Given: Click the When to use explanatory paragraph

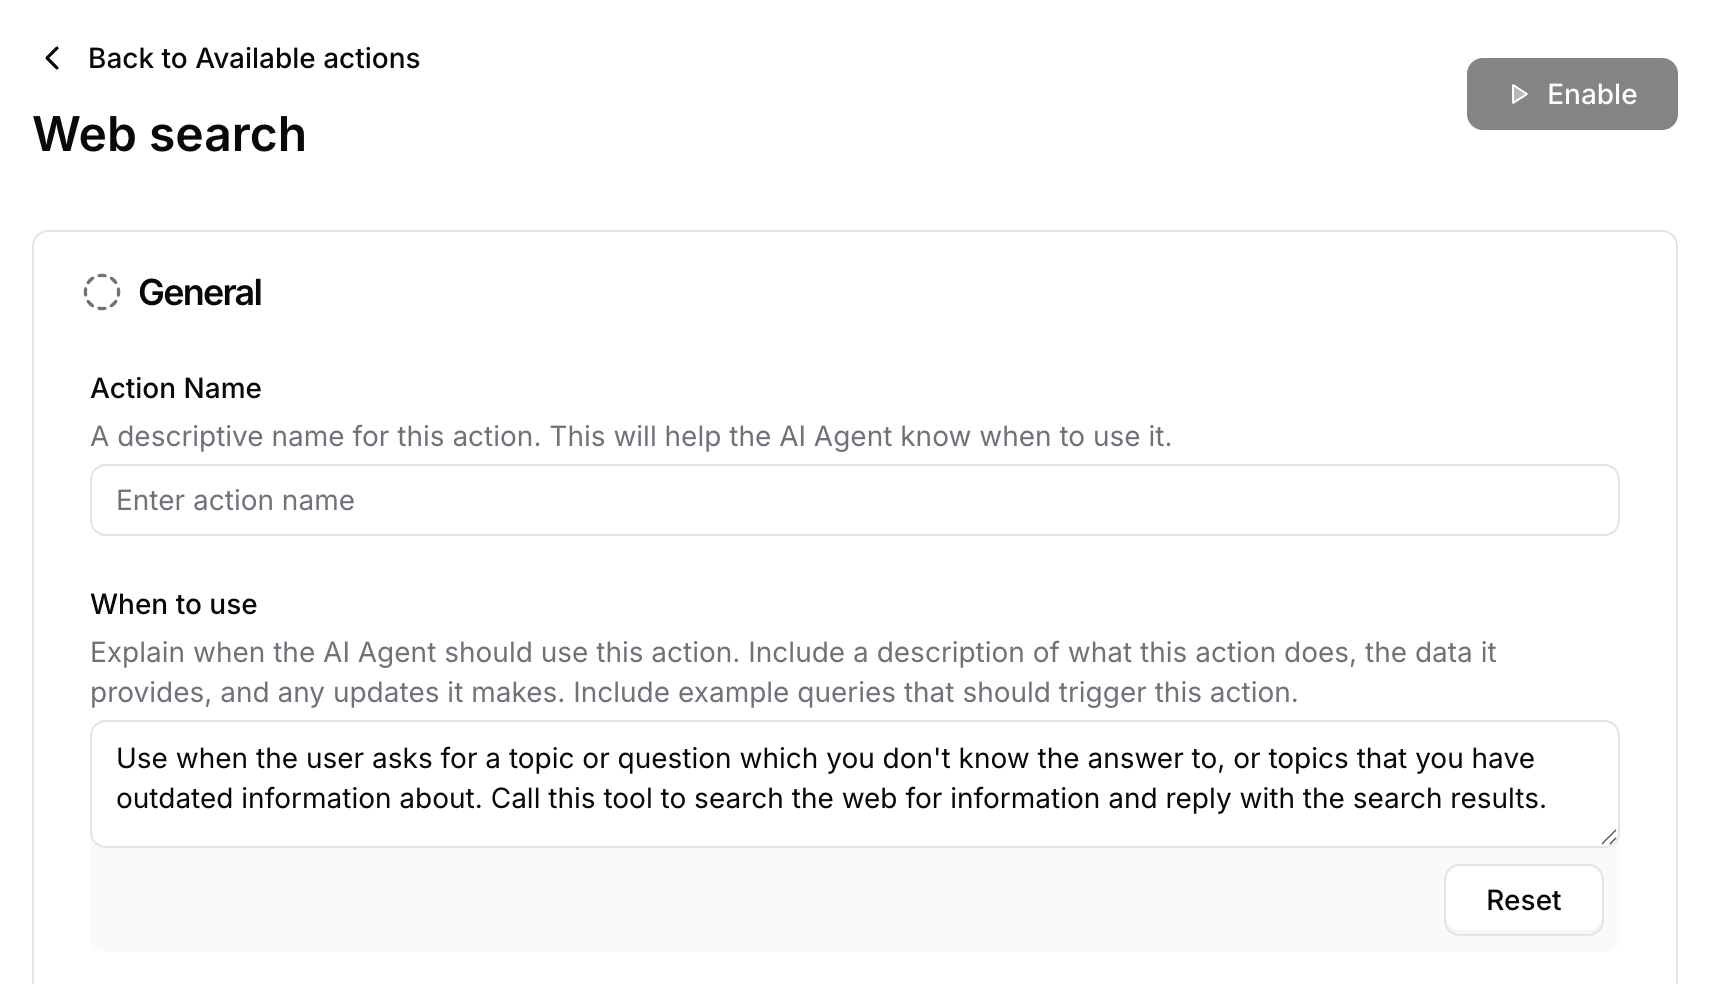Looking at the screenshot, I should tap(793, 672).
